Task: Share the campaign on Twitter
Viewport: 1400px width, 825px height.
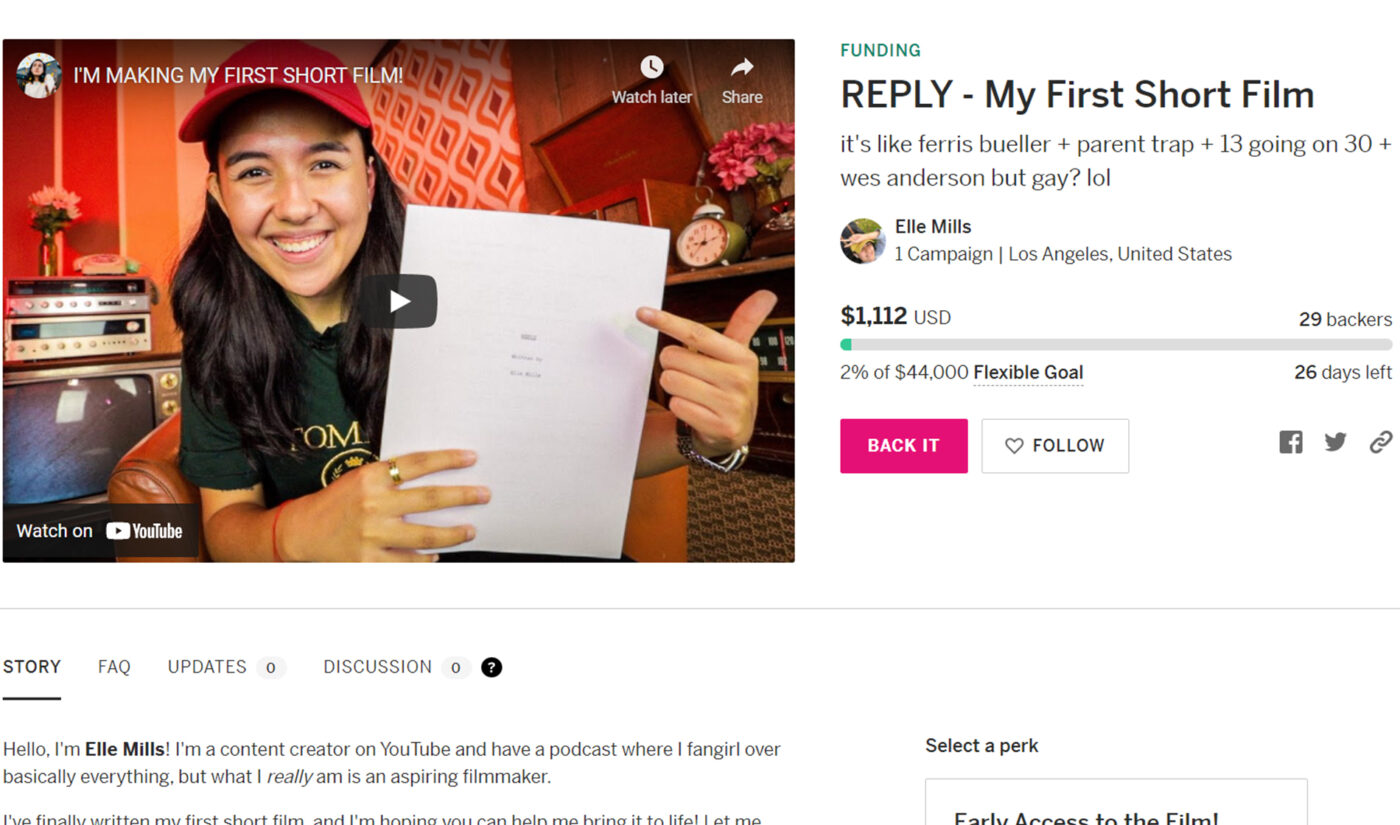Action: [1335, 441]
